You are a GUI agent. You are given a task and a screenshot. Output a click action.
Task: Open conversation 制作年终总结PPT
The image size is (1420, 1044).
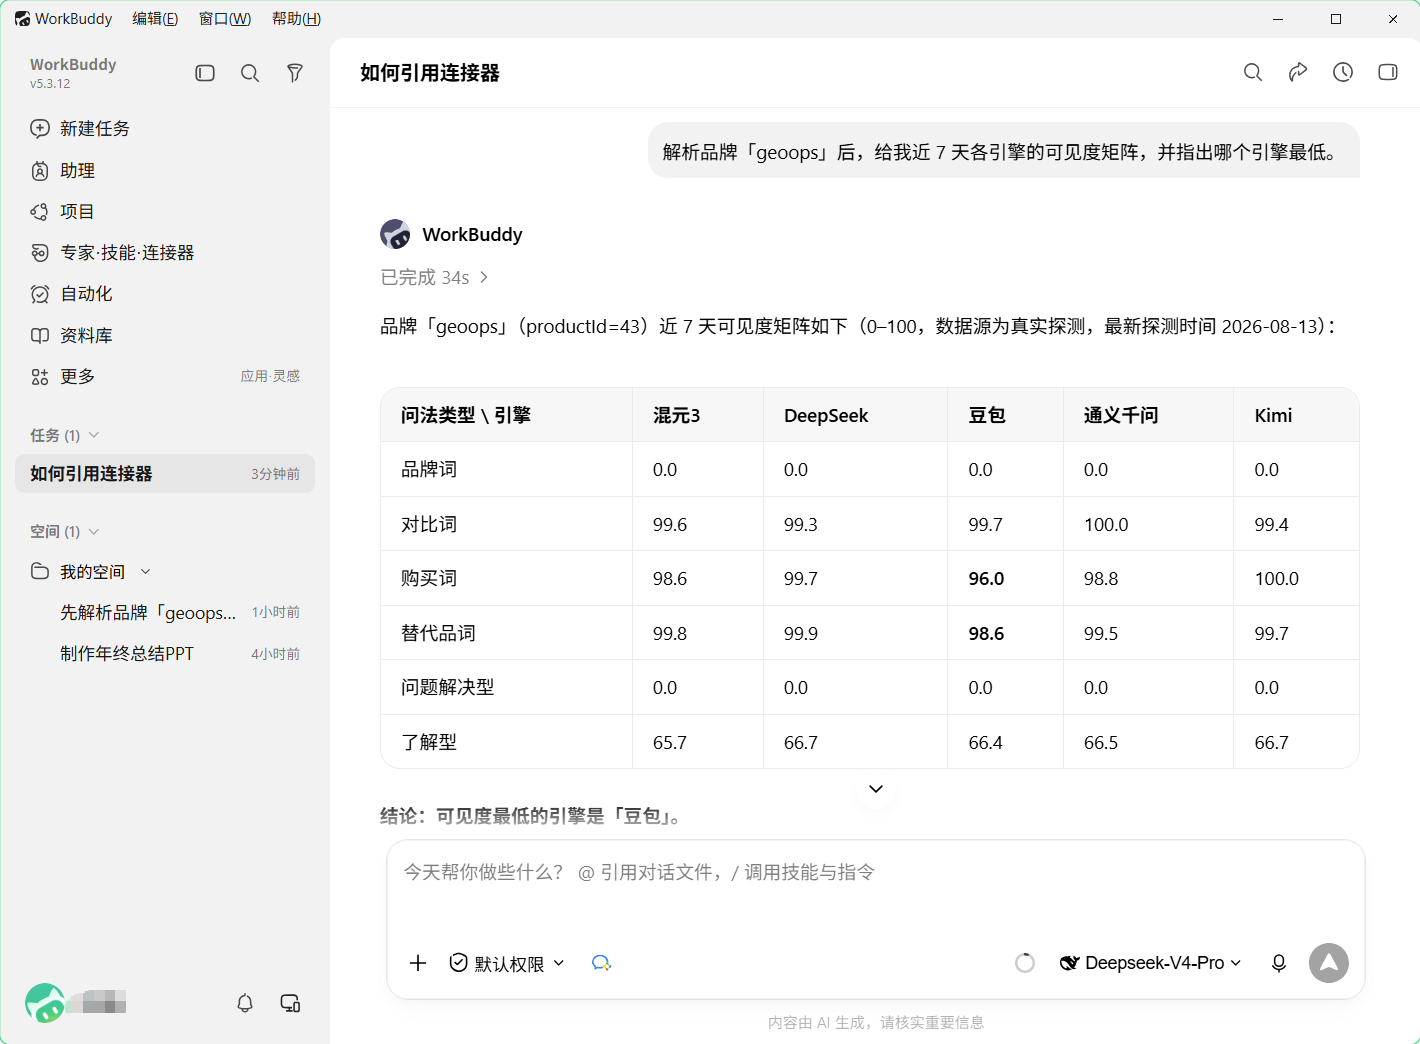point(127,653)
